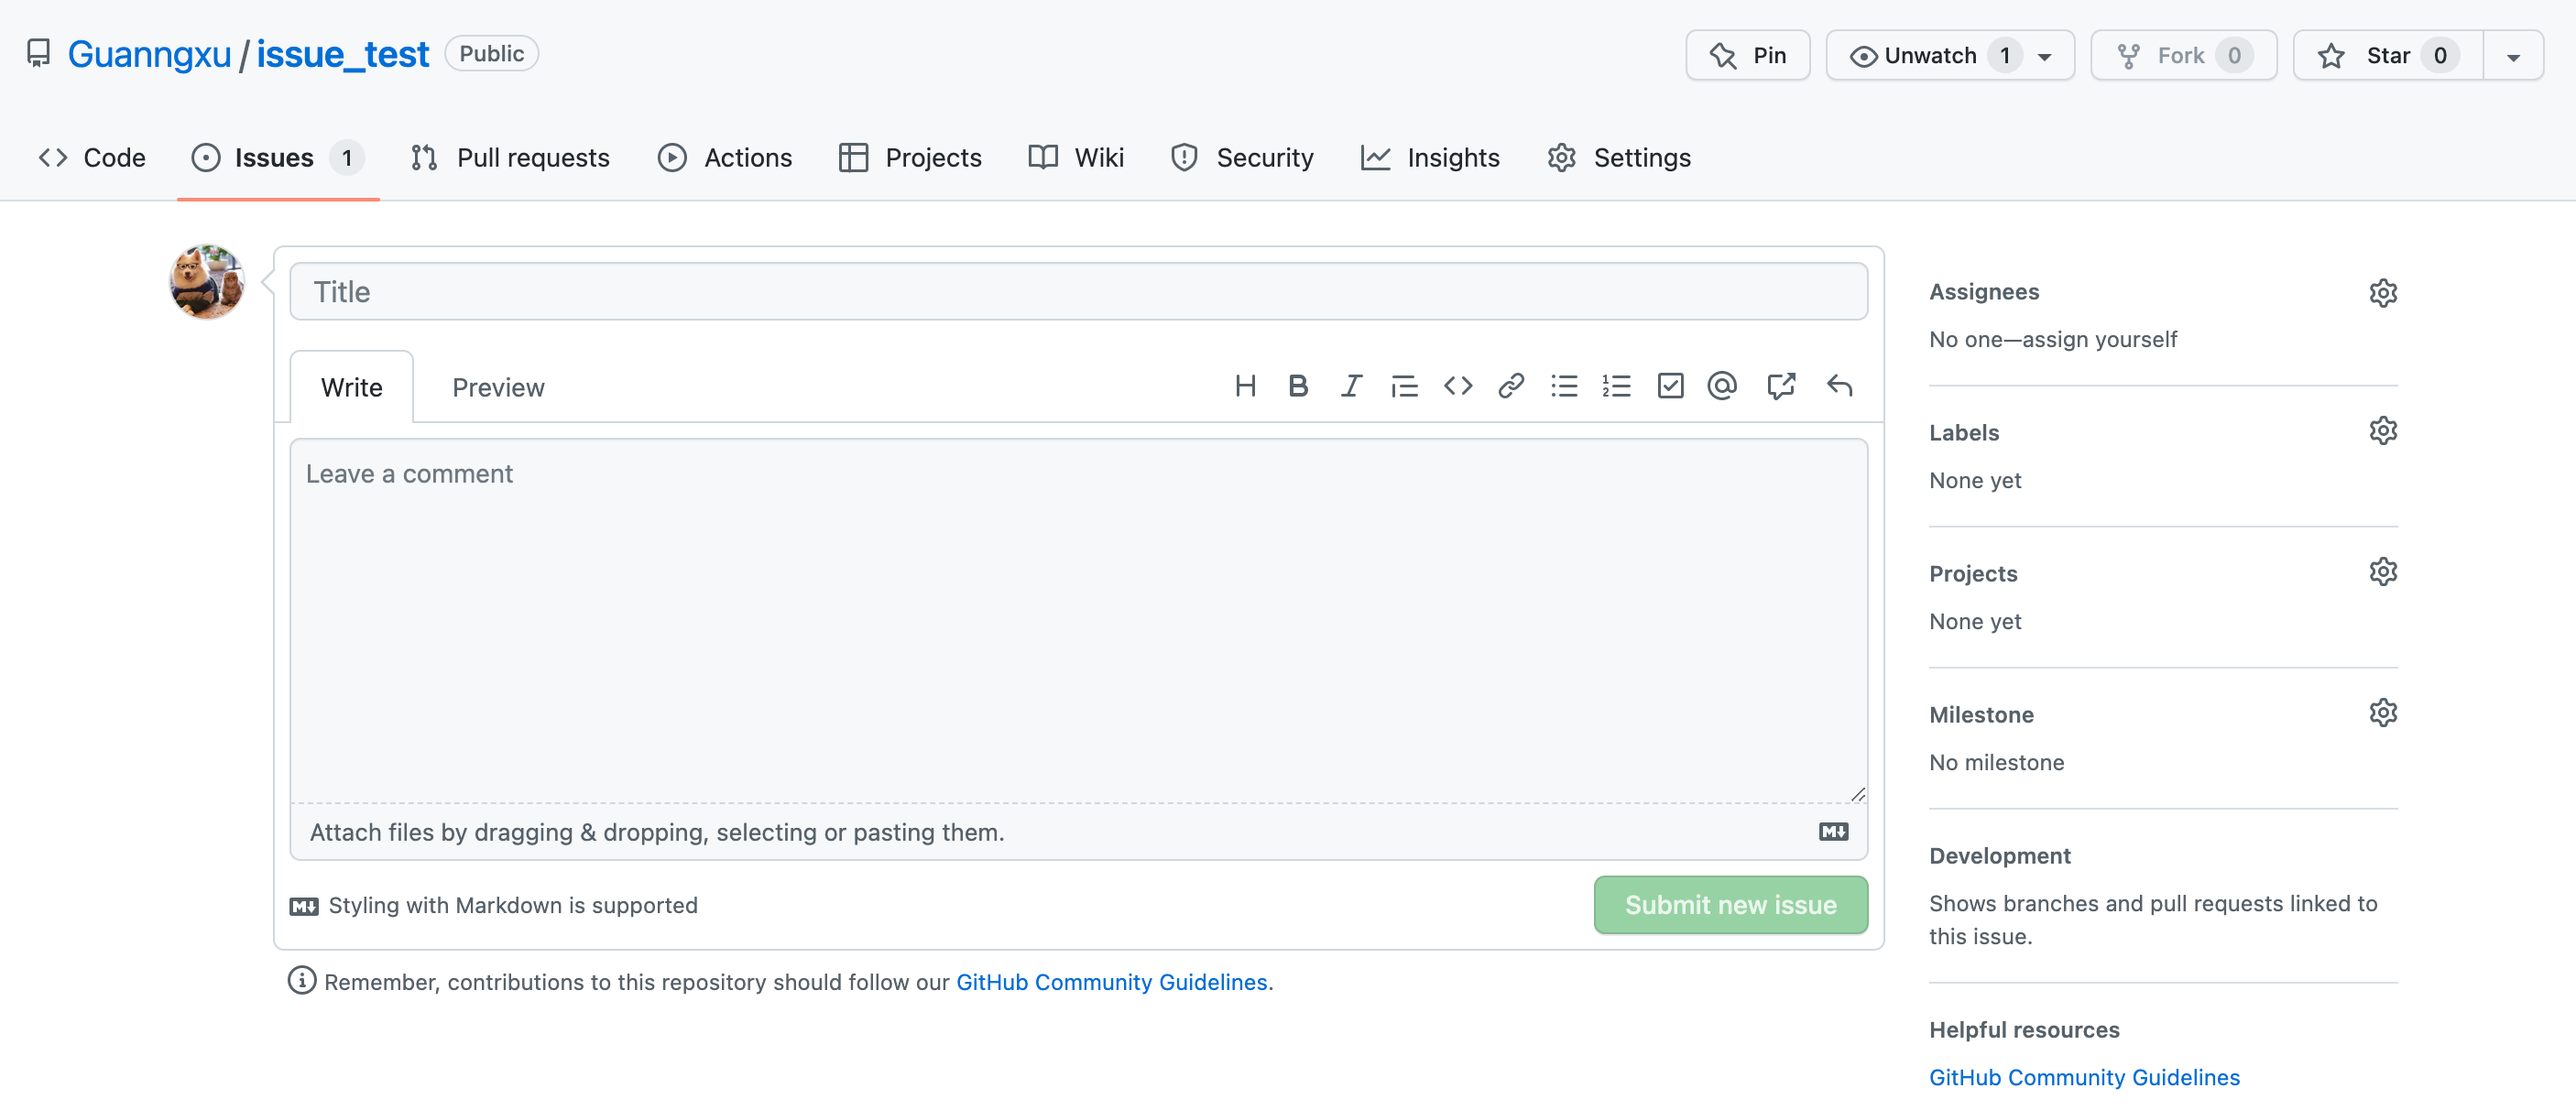The height and width of the screenshot is (1110, 2576).
Task: Insert heading with the H icon
Action: click(1245, 386)
